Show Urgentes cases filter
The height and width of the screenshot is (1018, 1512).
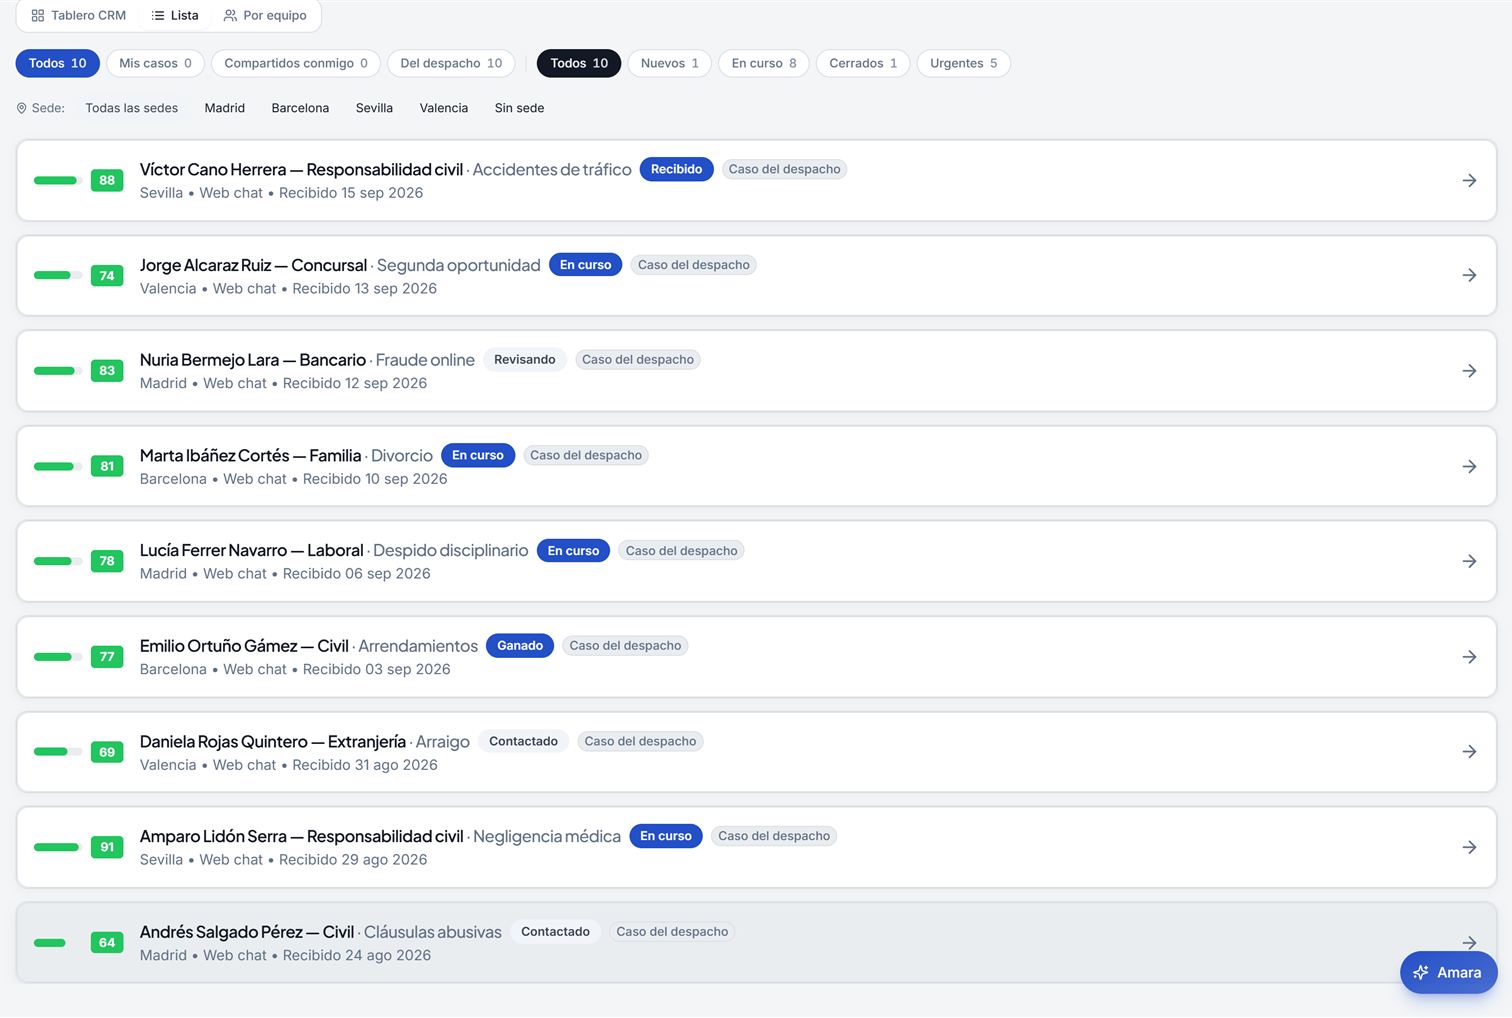[964, 63]
